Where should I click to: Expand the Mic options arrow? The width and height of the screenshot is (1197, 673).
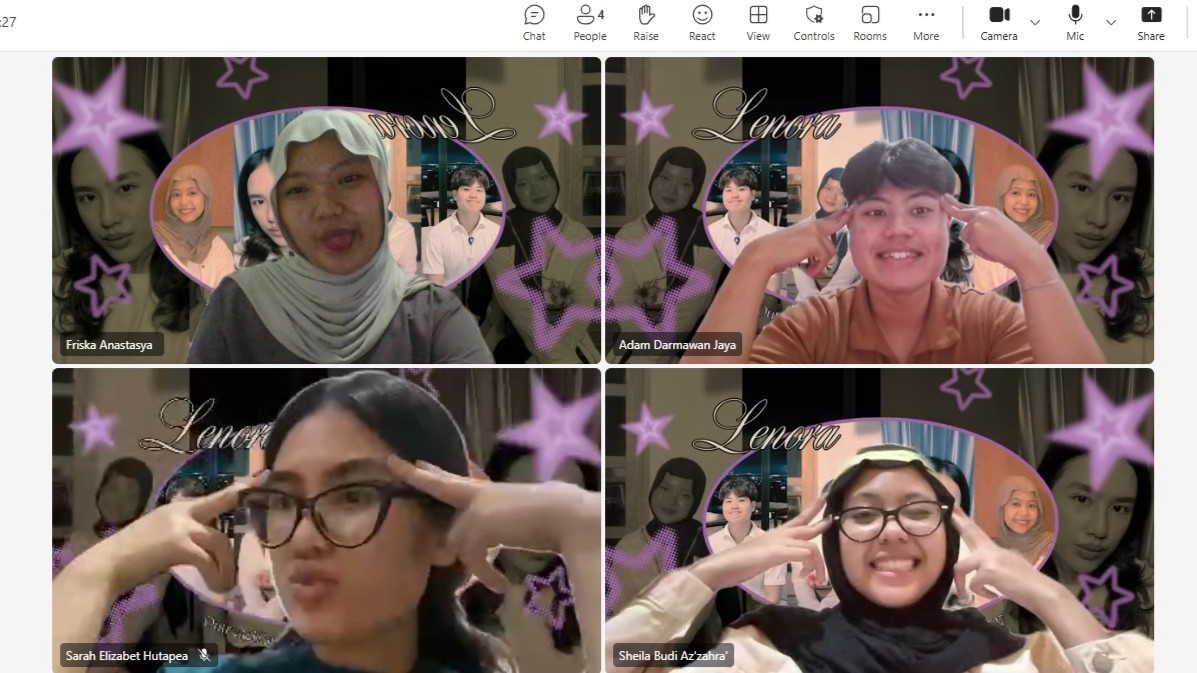tap(1111, 23)
